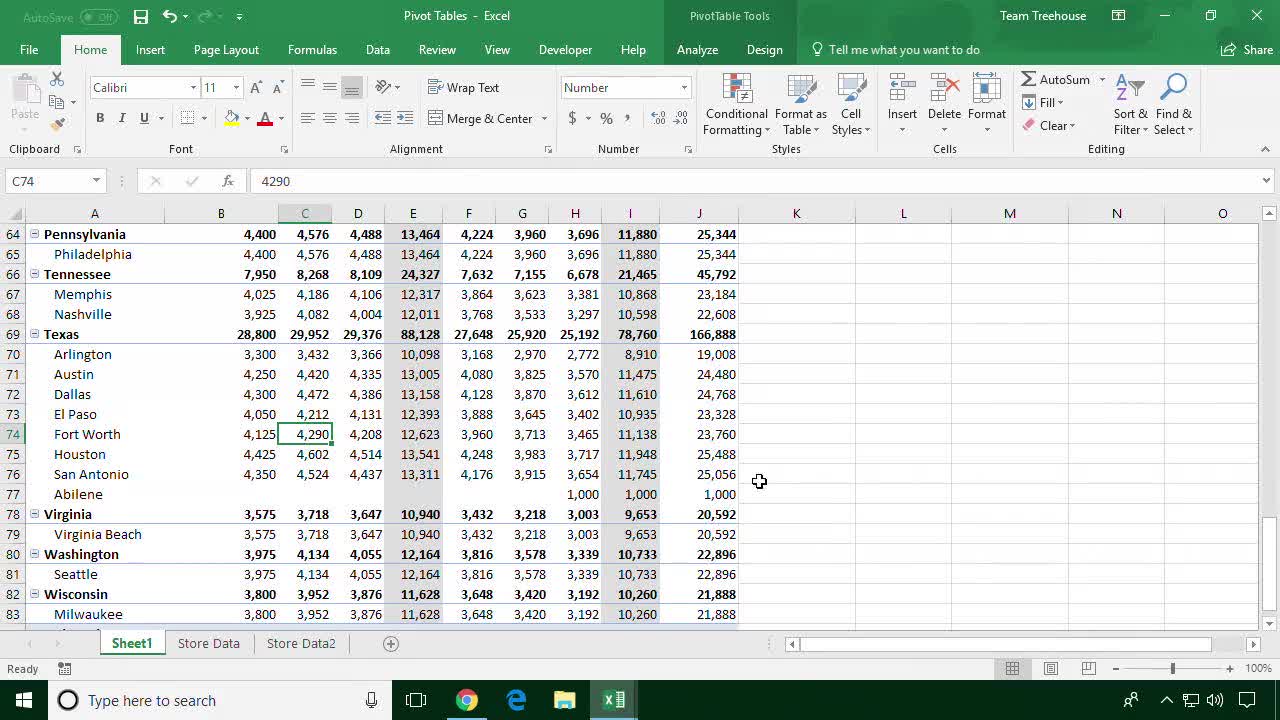Image resolution: width=1280 pixels, height=720 pixels.
Task: Click the Fill button
Action: pos(1042,103)
